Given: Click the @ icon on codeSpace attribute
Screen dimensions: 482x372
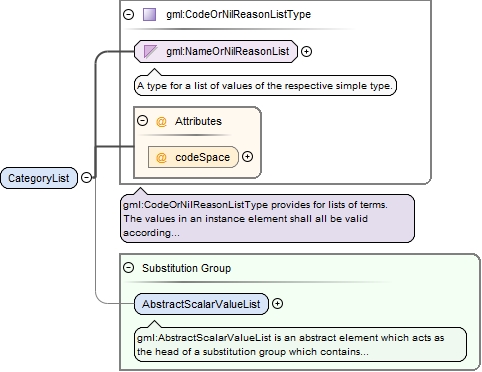Looking at the screenshot, I should pyautogui.click(x=161, y=157).
